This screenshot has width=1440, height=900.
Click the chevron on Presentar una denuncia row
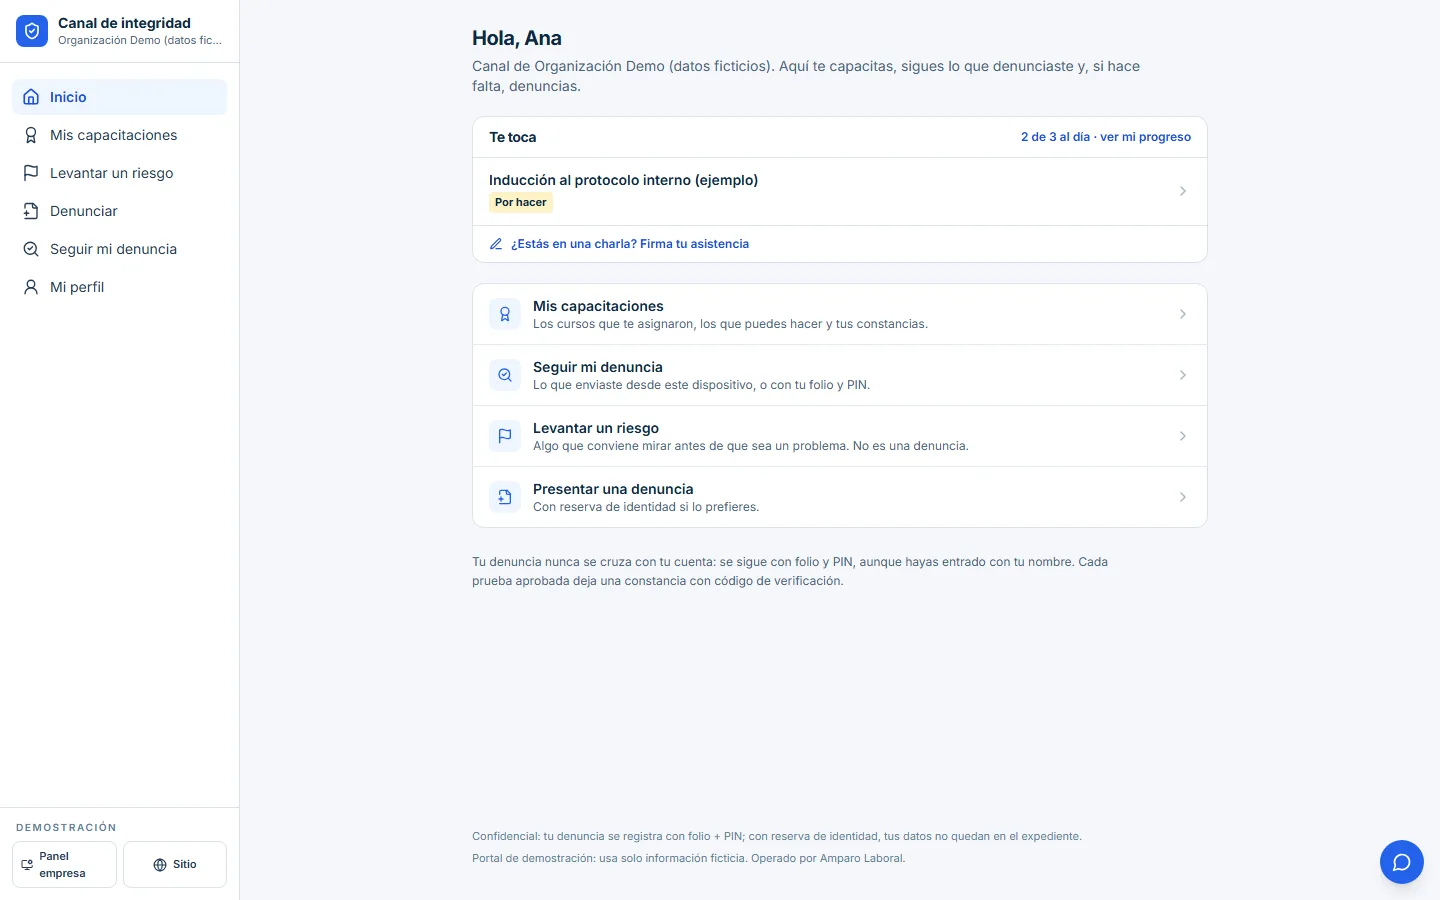click(x=1183, y=497)
